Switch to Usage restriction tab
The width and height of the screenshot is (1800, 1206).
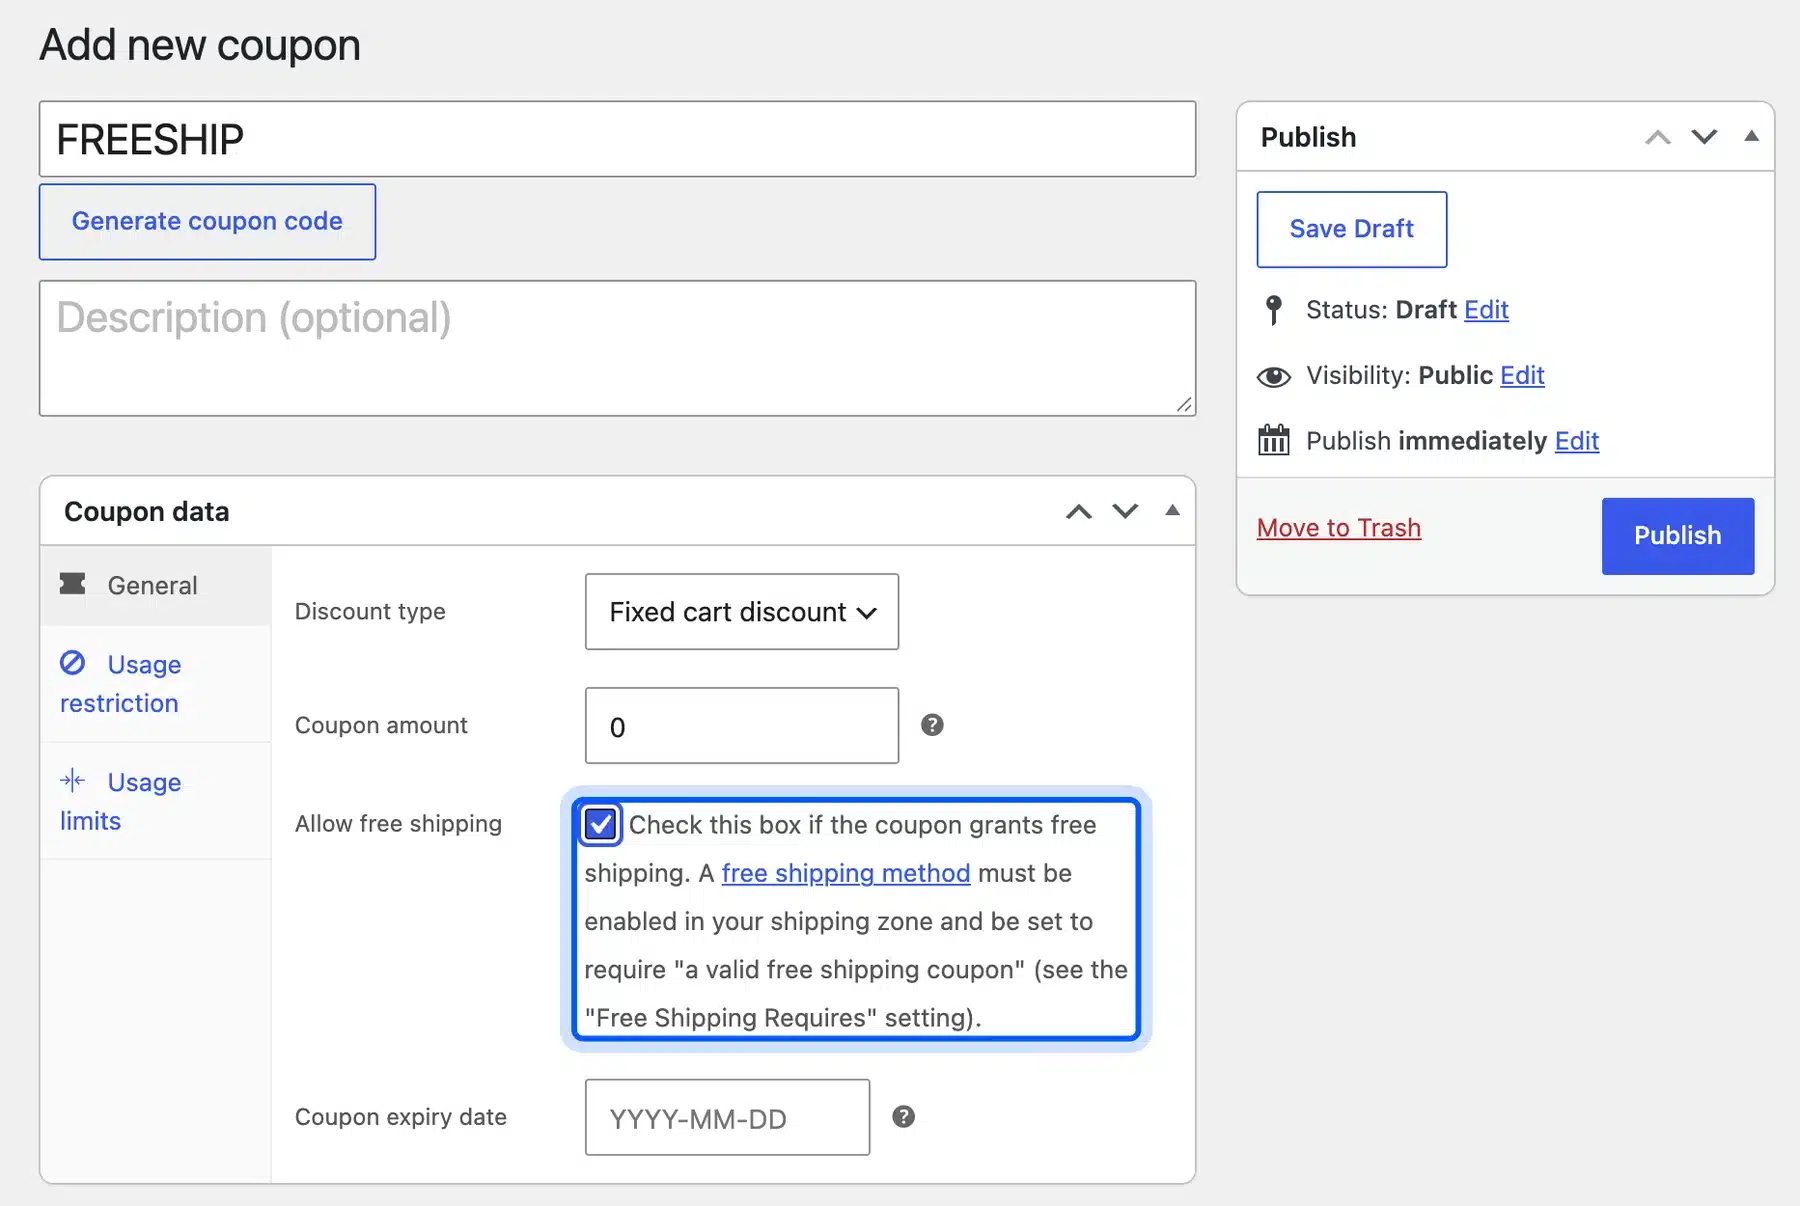click(155, 684)
